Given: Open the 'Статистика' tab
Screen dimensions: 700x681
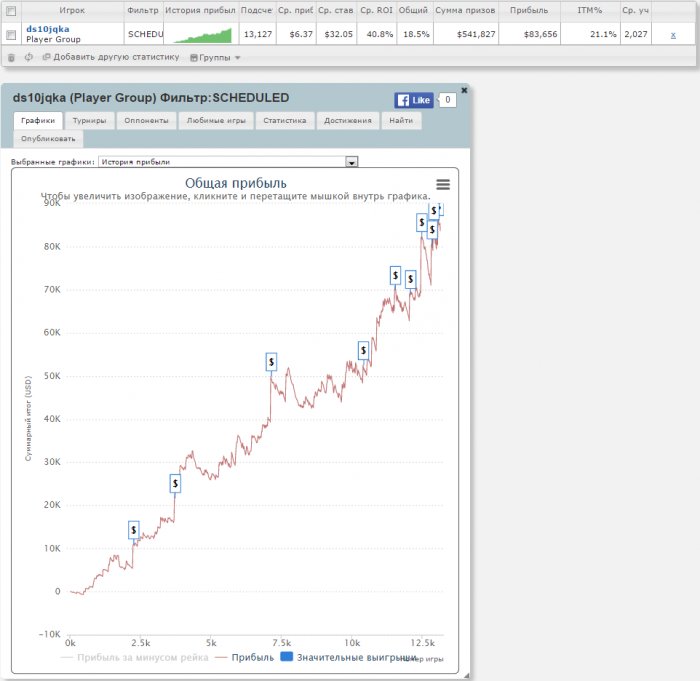Looking at the screenshot, I should (285, 120).
